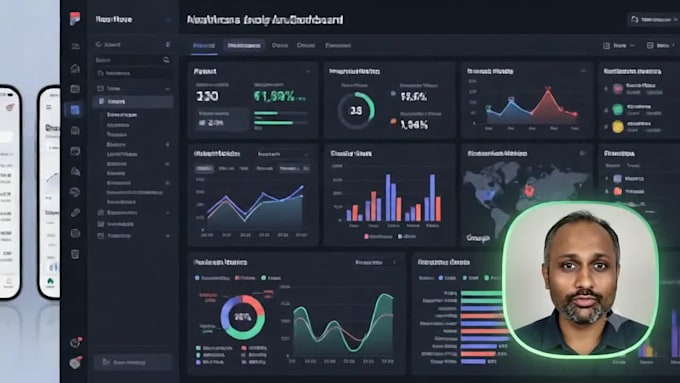
Task: Click the circular gauge showing 28
Action: click(x=356, y=111)
